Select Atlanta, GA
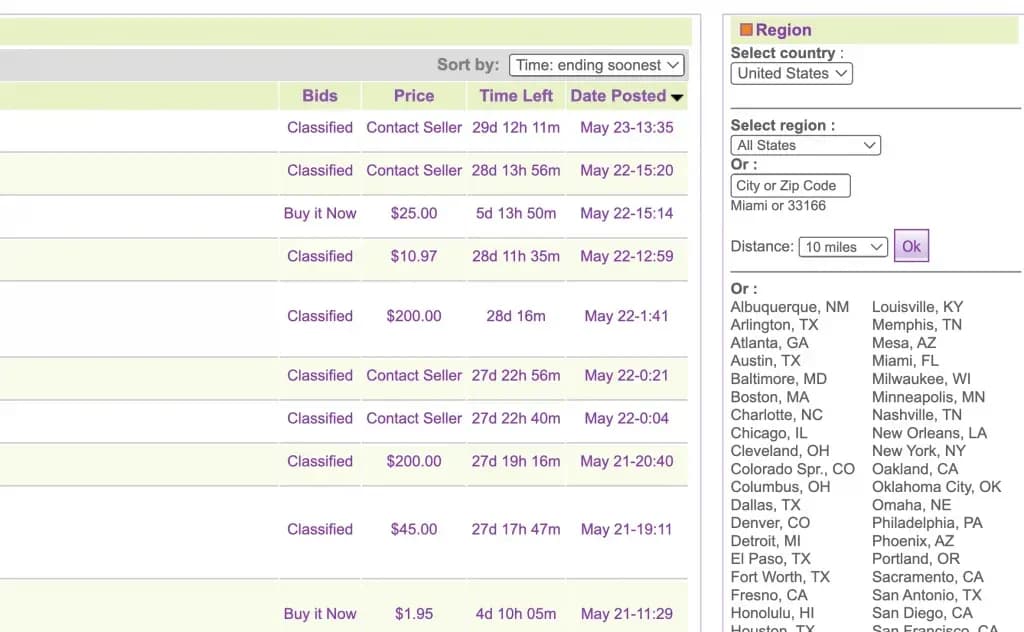 [769, 343]
